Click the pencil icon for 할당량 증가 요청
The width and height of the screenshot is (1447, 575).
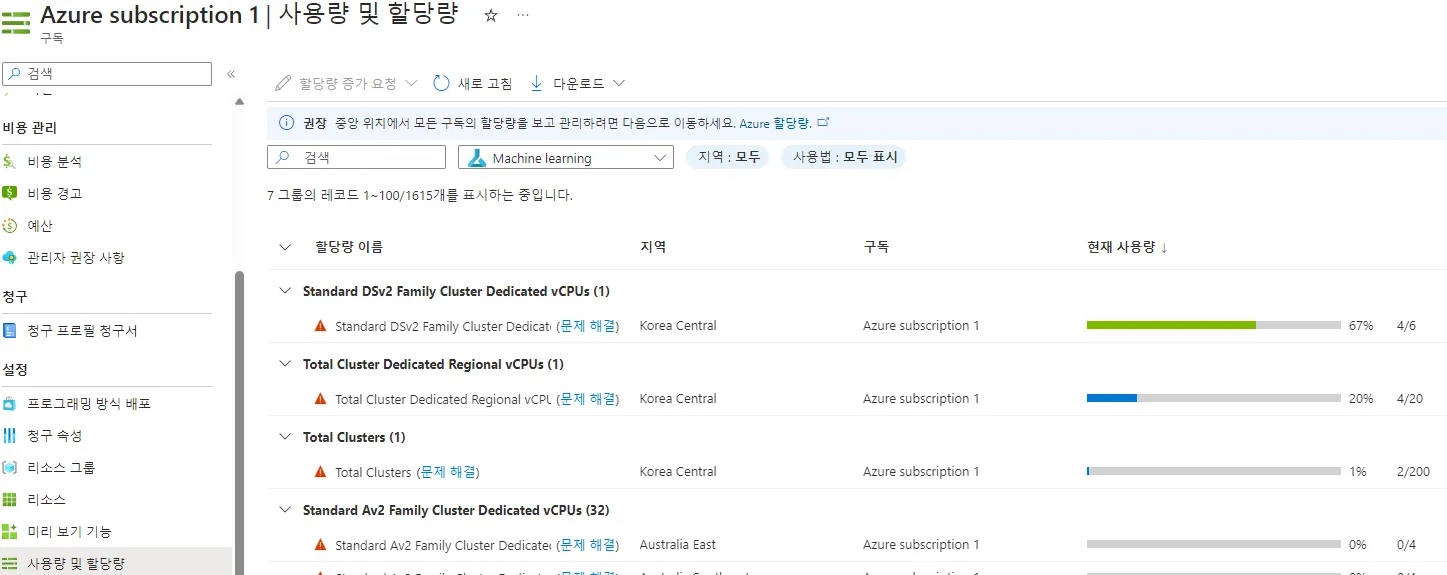point(282,83)
